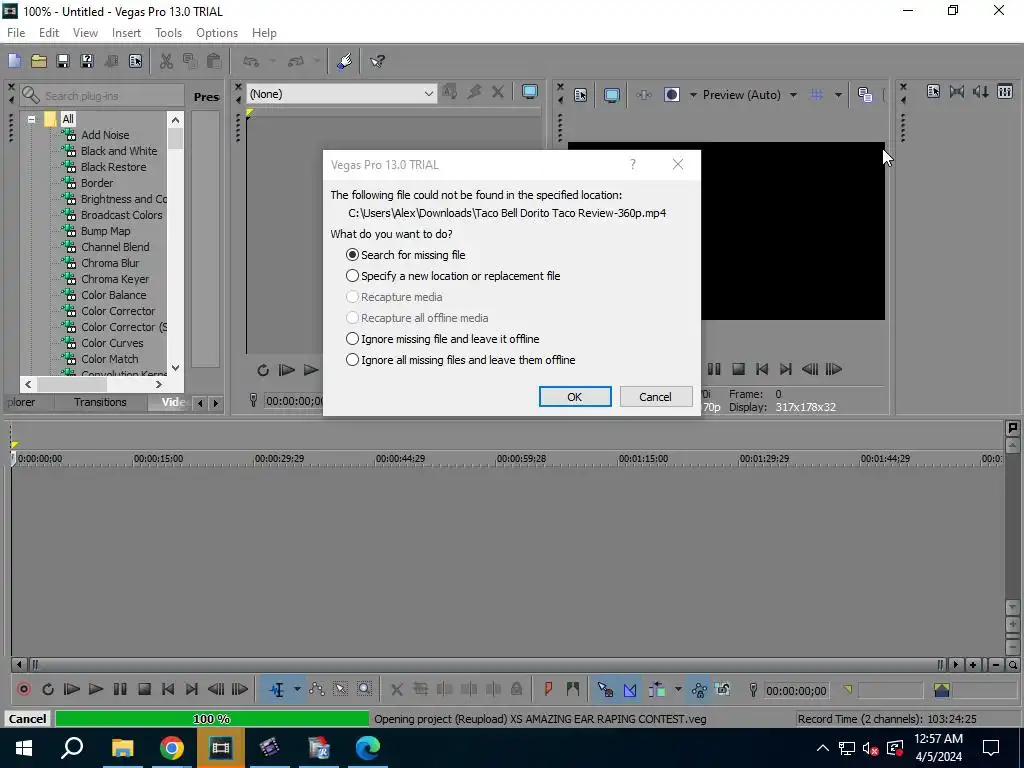Click Cancel button next to progress bar
The height and width of the screenshot is (768, 1024).
[x=27, y=719]
